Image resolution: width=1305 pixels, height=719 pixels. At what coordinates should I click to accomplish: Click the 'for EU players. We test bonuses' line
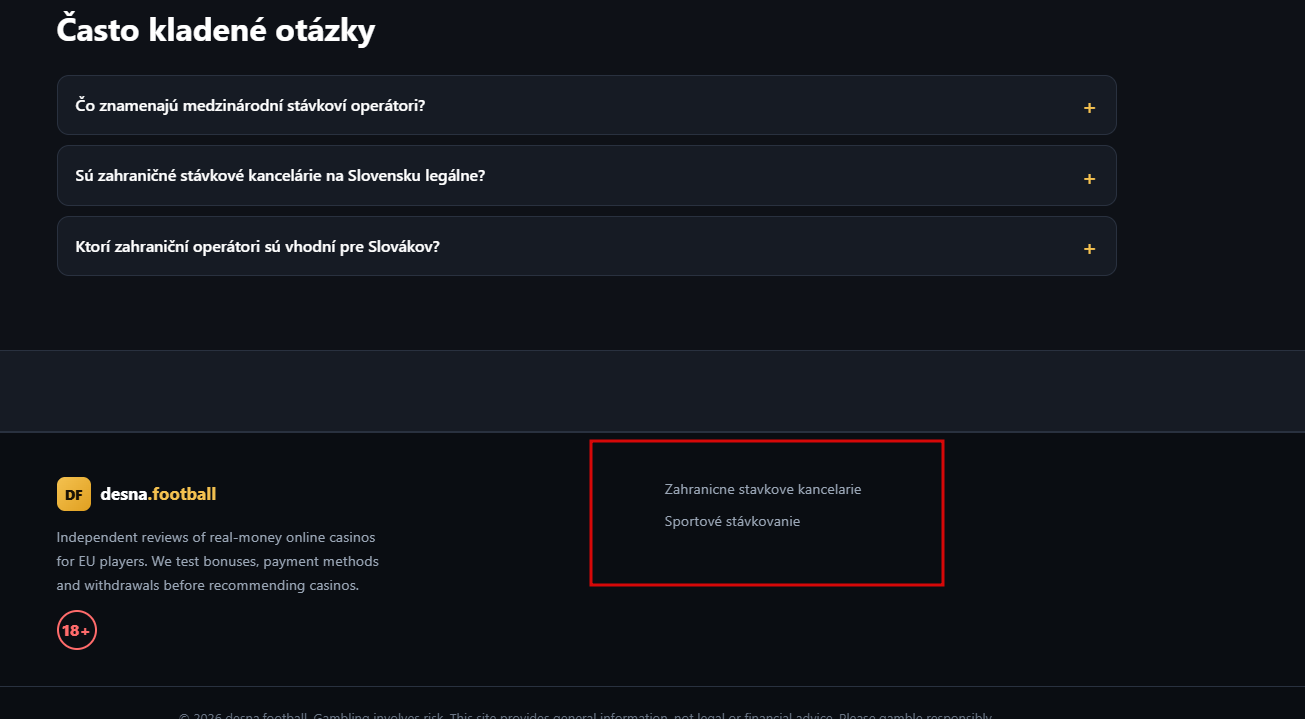[218, 562]
